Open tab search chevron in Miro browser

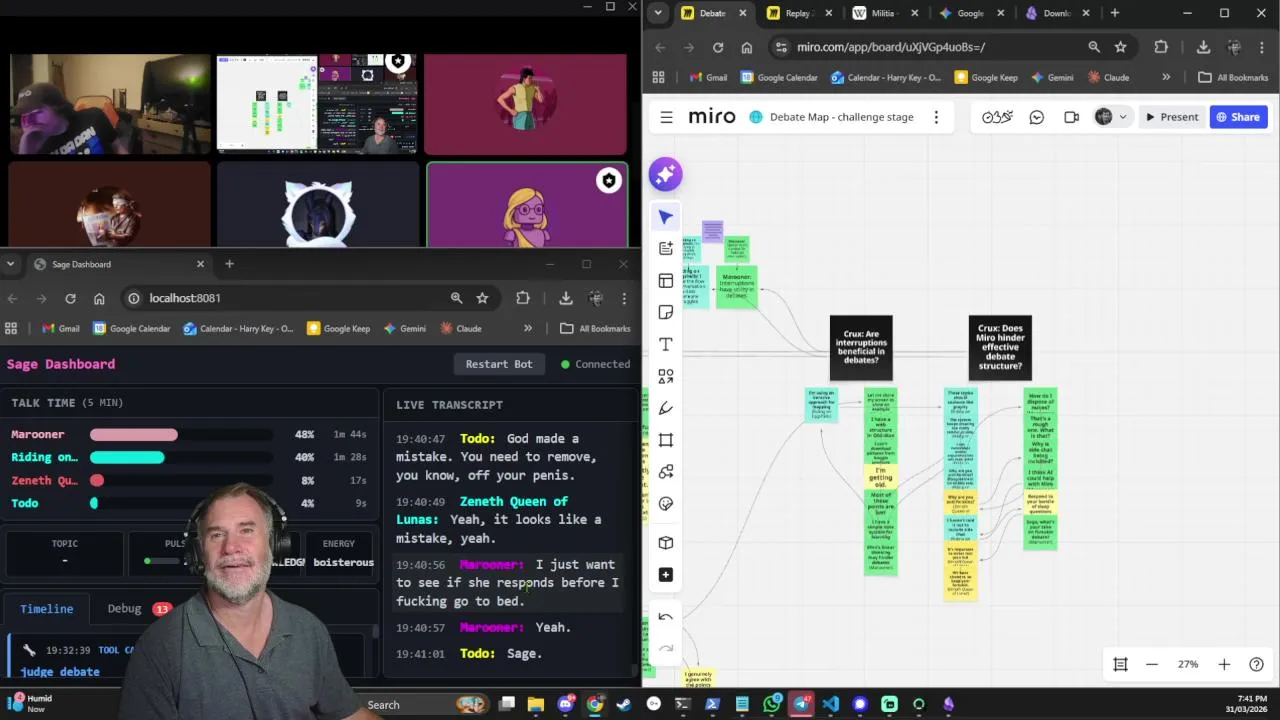click(x=658, y=13)
